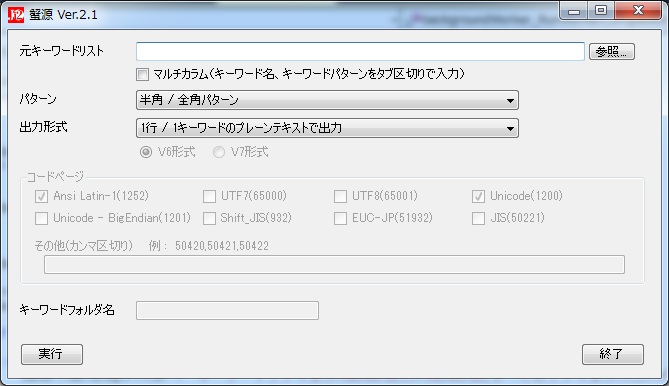Close the 蟹源 window
669x386 pixels.
[638, 11]
